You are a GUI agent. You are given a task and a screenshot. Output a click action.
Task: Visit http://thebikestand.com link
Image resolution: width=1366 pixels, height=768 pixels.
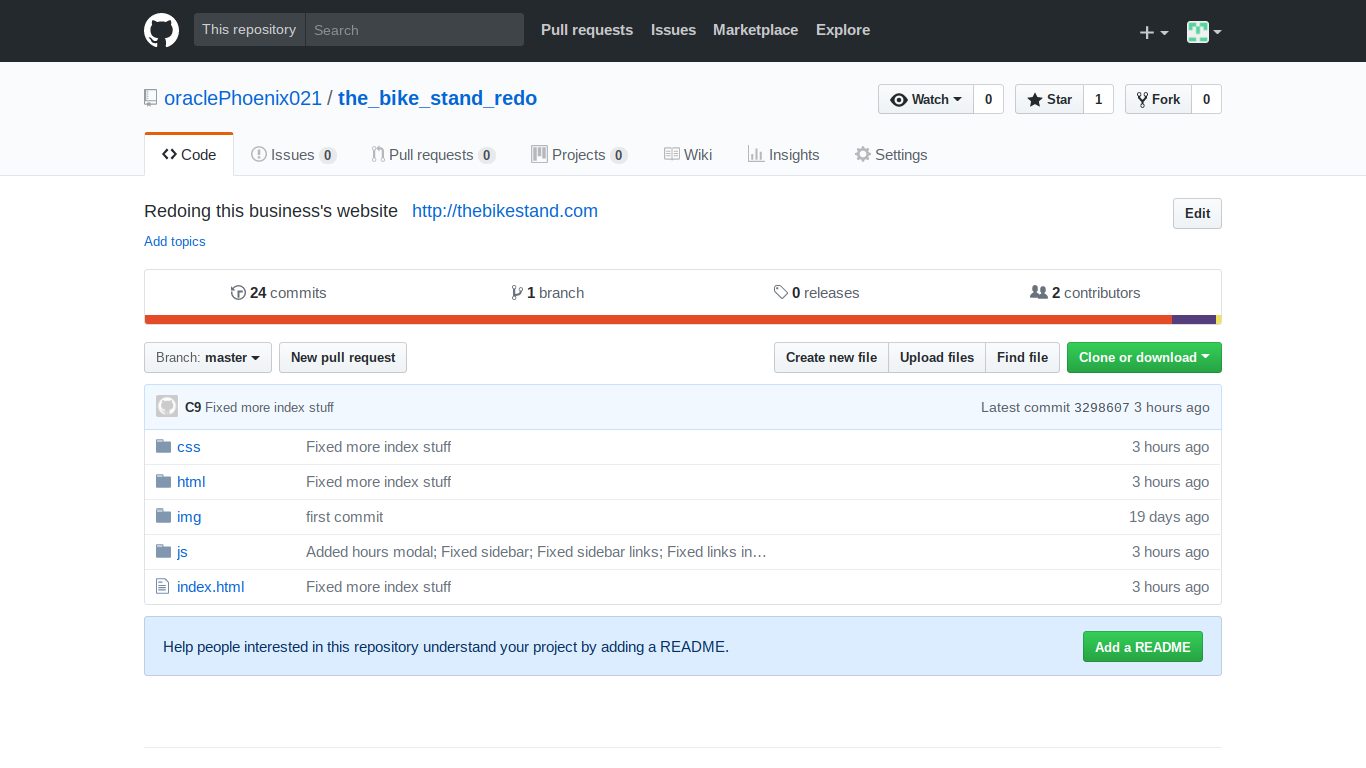coord(505,211)
